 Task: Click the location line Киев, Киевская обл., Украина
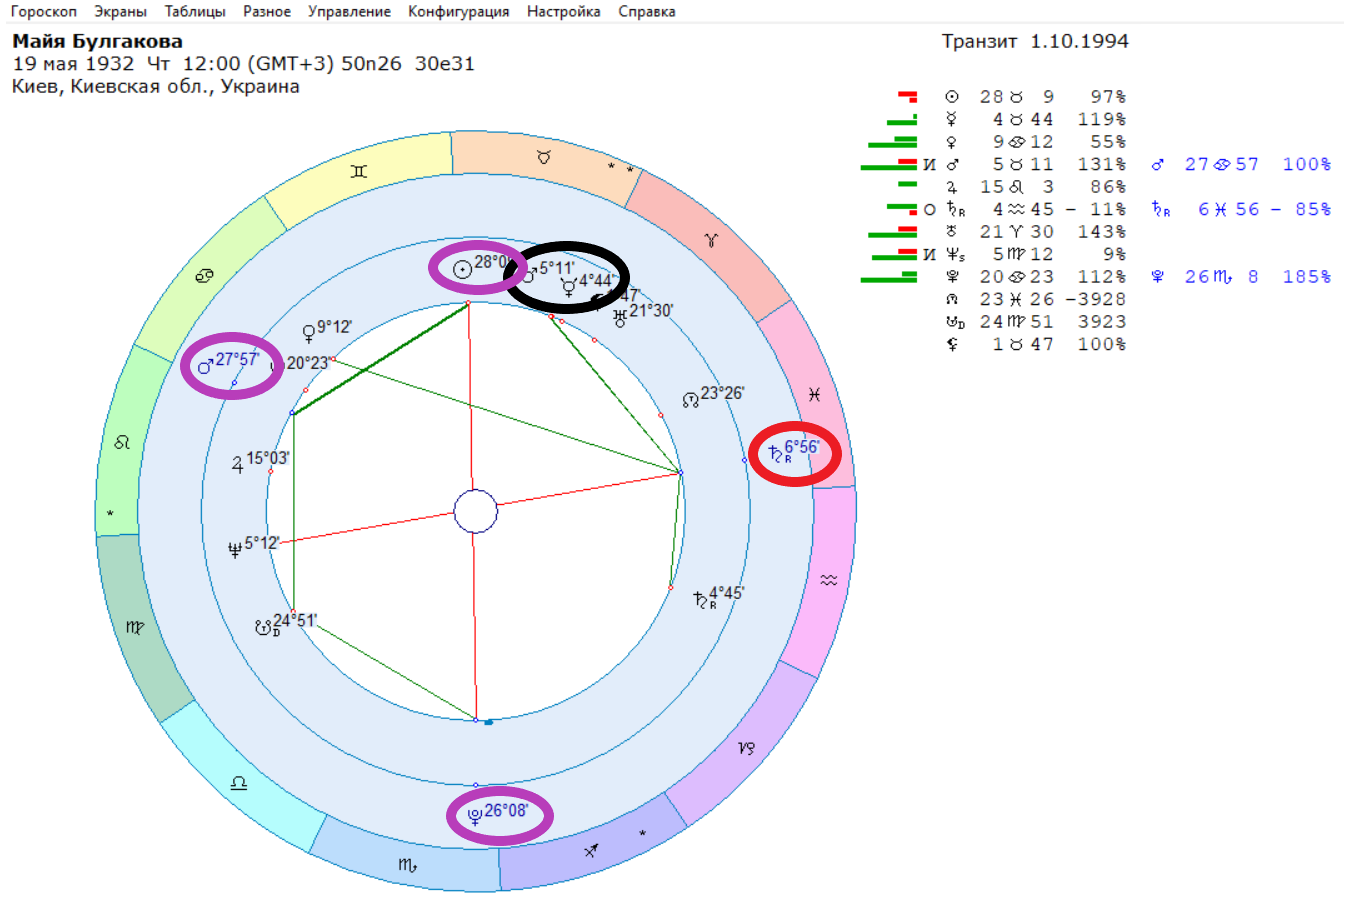tap(156, 86)
